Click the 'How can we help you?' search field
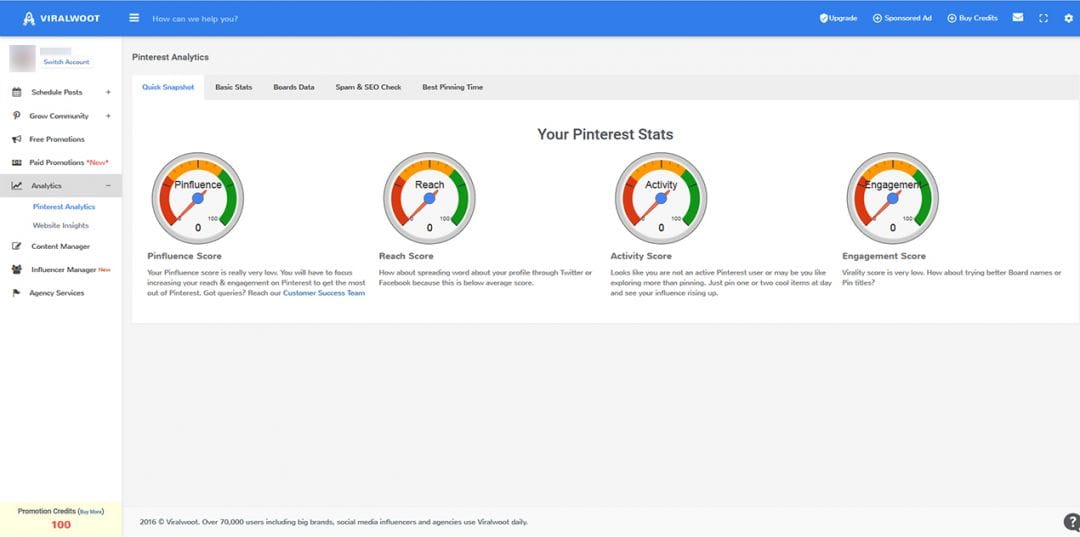Screen dimensions: 1080x538 tap(195, 19)
